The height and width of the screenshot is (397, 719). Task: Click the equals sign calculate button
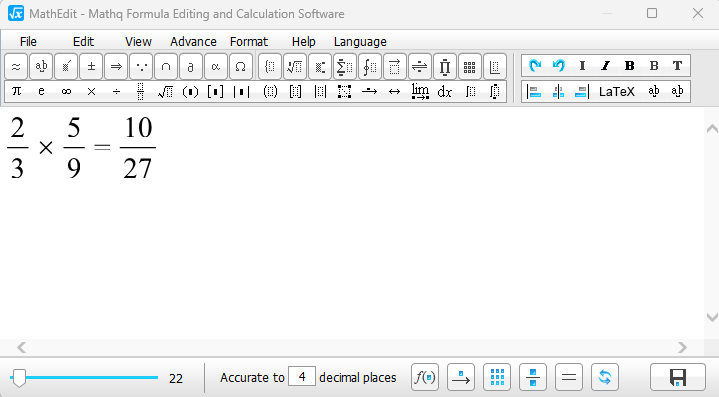pyautogui.click(x=569, y=378)
